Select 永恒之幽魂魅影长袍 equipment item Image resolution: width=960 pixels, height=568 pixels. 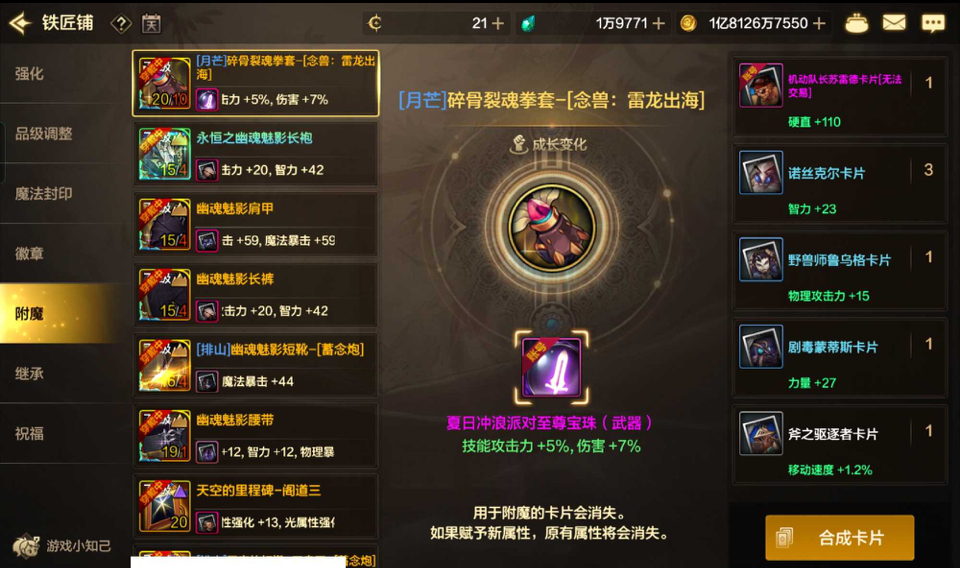pos(255,154)
